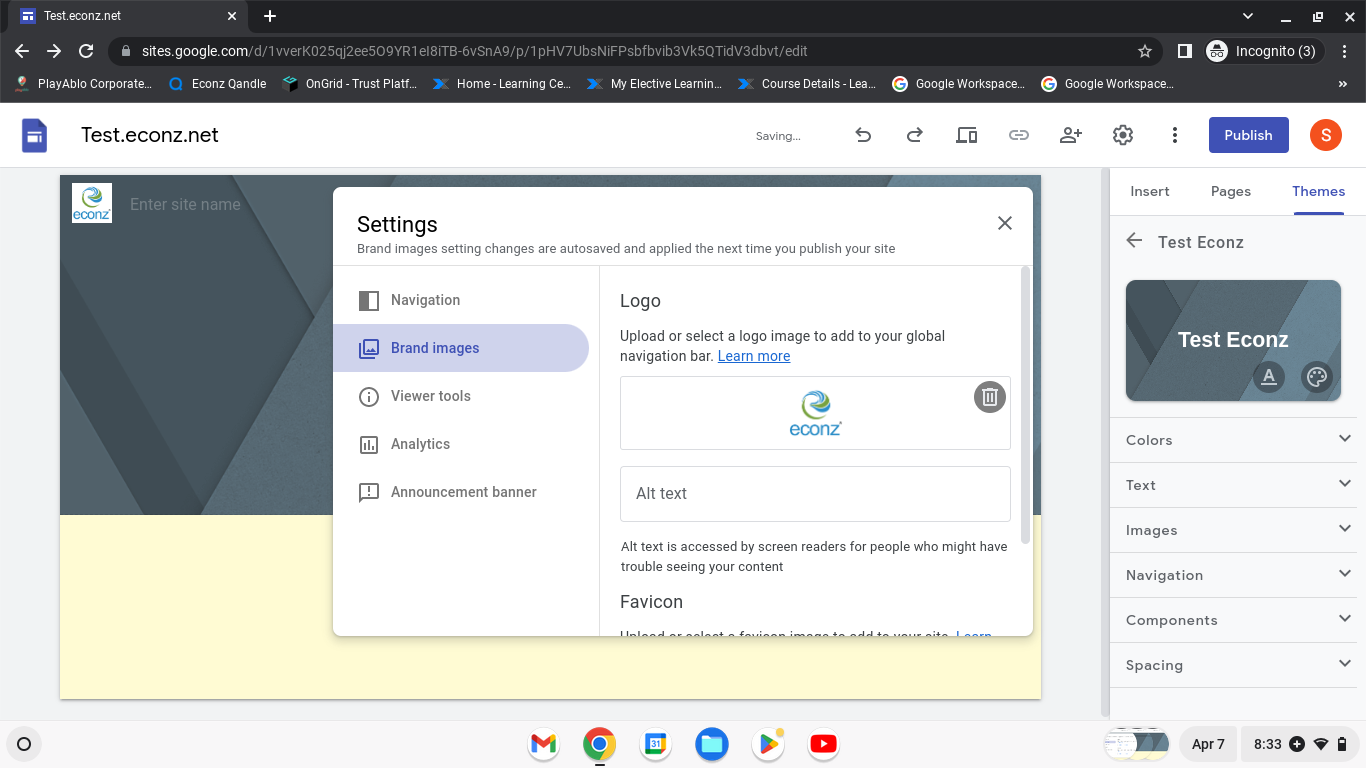The image size is (1366, 768).
Task: Open a new browser tab
Action: point(270,16)
